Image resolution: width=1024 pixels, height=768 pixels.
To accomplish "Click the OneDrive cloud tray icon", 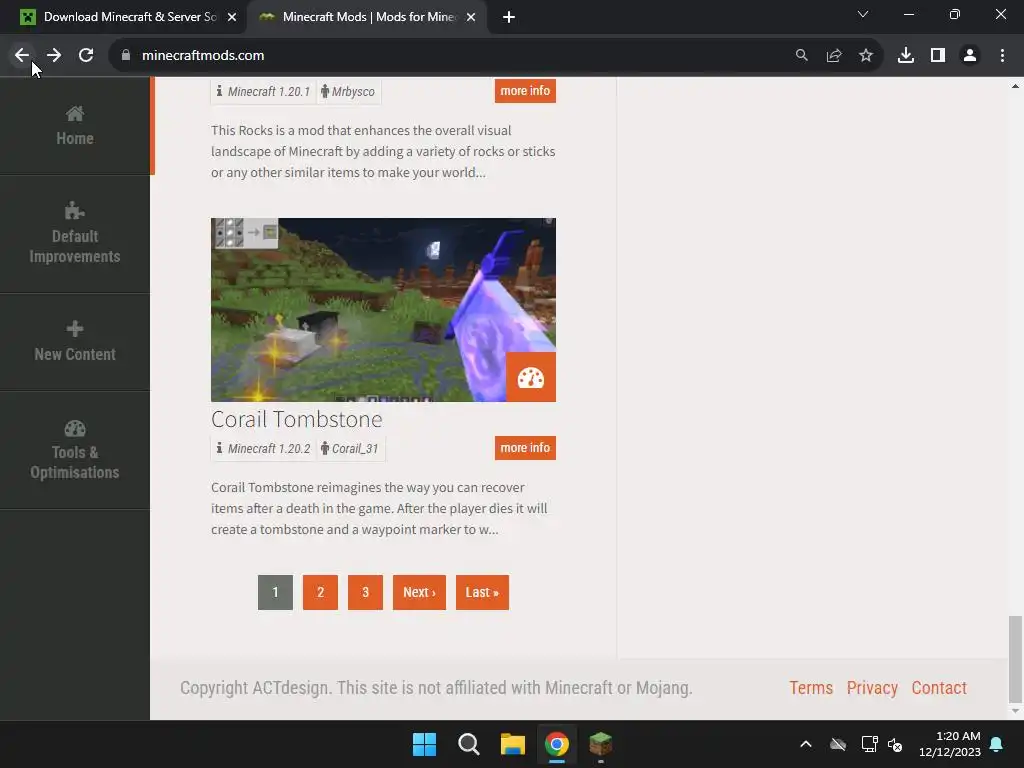I will coord(838,744).
